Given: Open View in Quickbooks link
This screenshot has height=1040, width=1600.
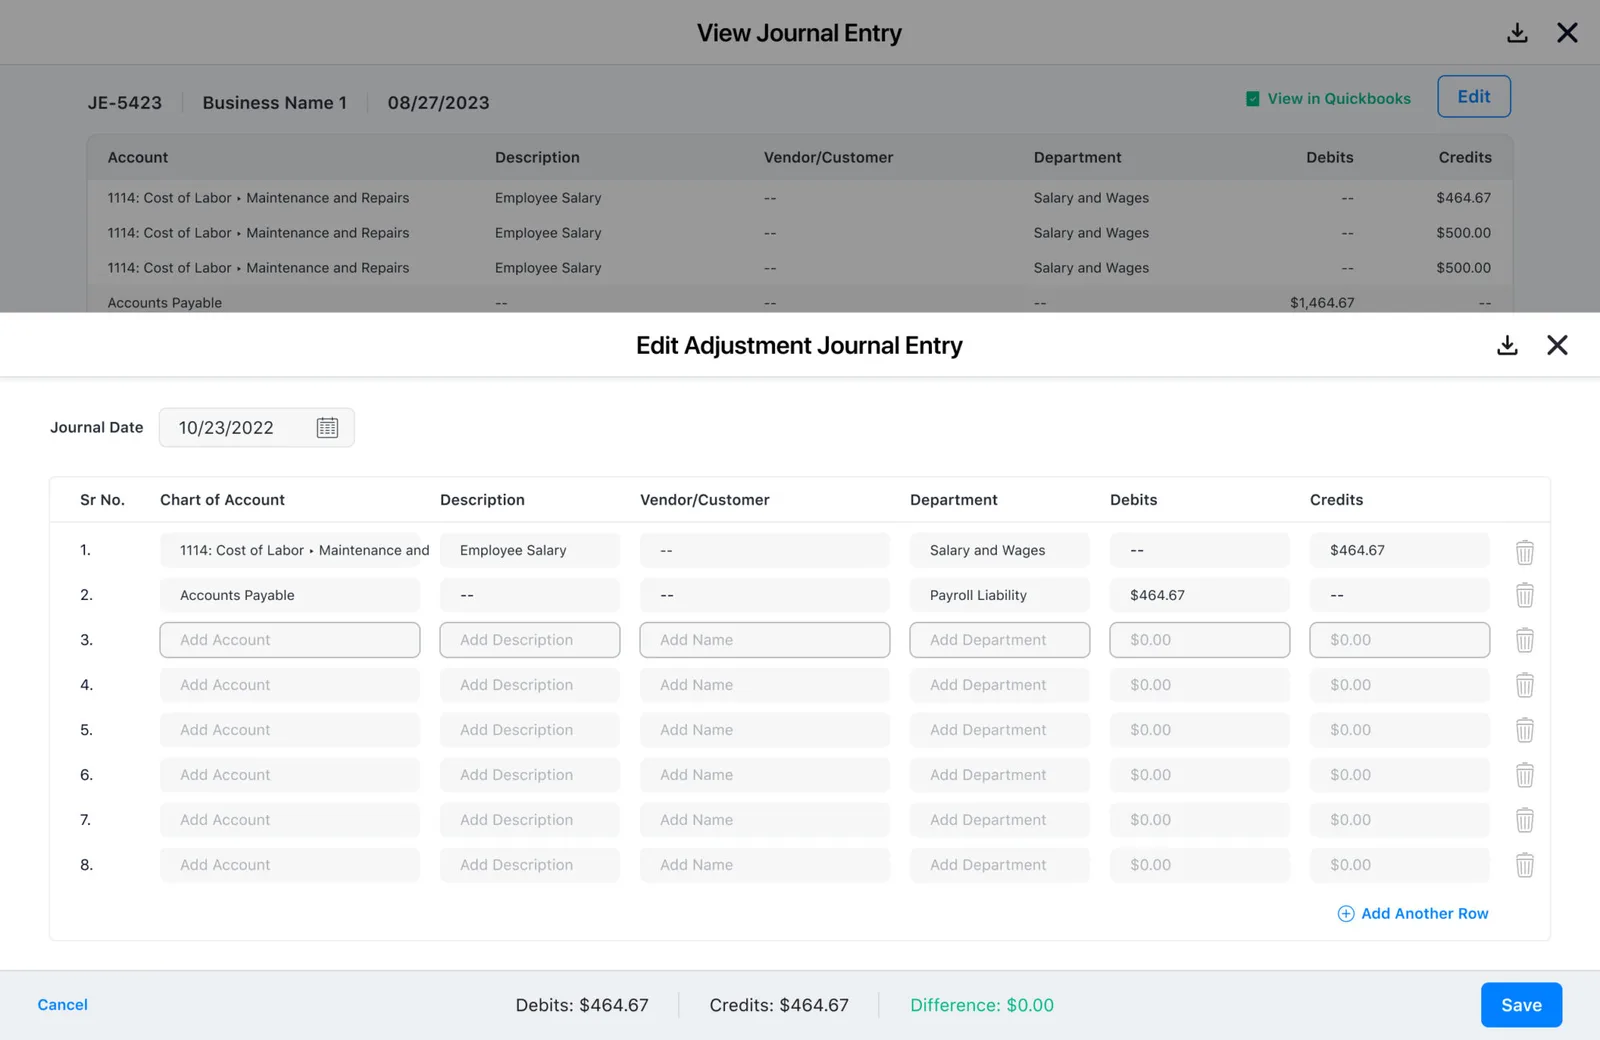Looking at the screenshot, I should (x=1339, y=99).
